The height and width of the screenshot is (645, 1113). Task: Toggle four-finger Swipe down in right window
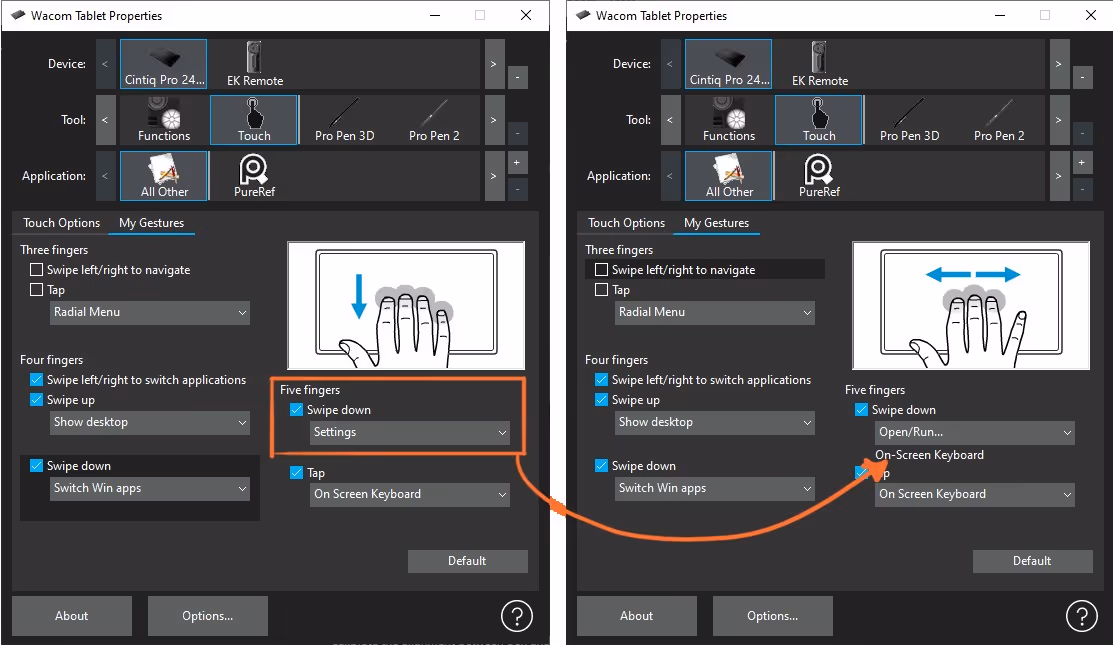[x=601, y=465]
